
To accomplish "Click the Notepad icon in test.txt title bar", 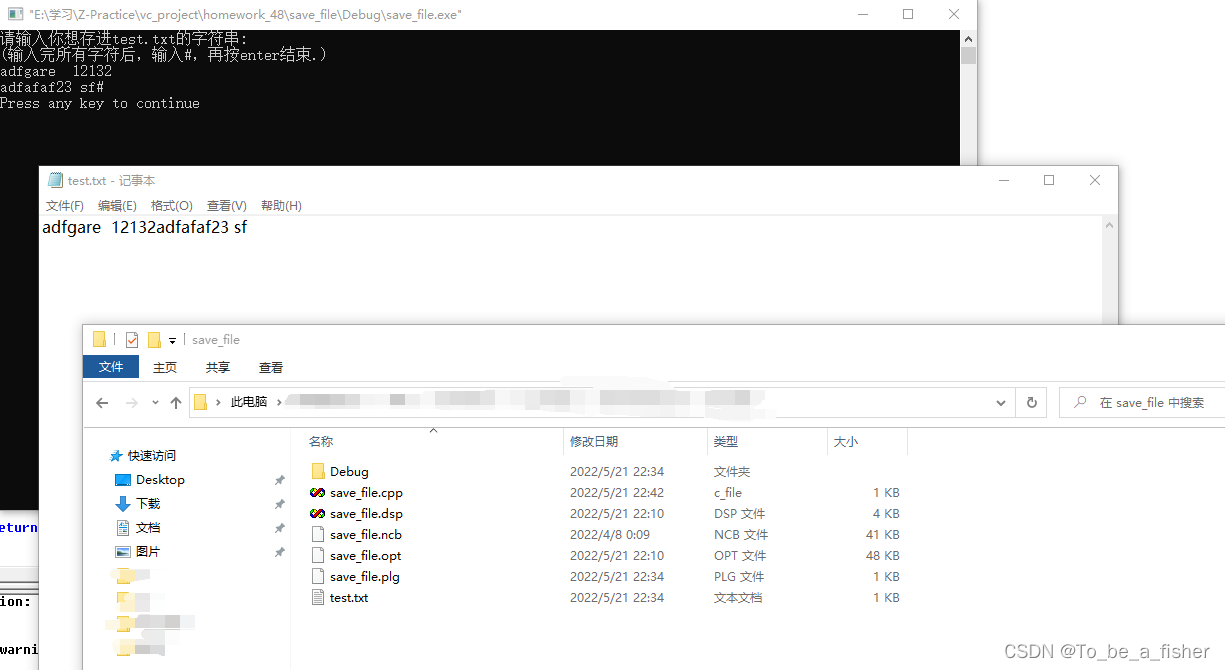I will tap(55, 180).
